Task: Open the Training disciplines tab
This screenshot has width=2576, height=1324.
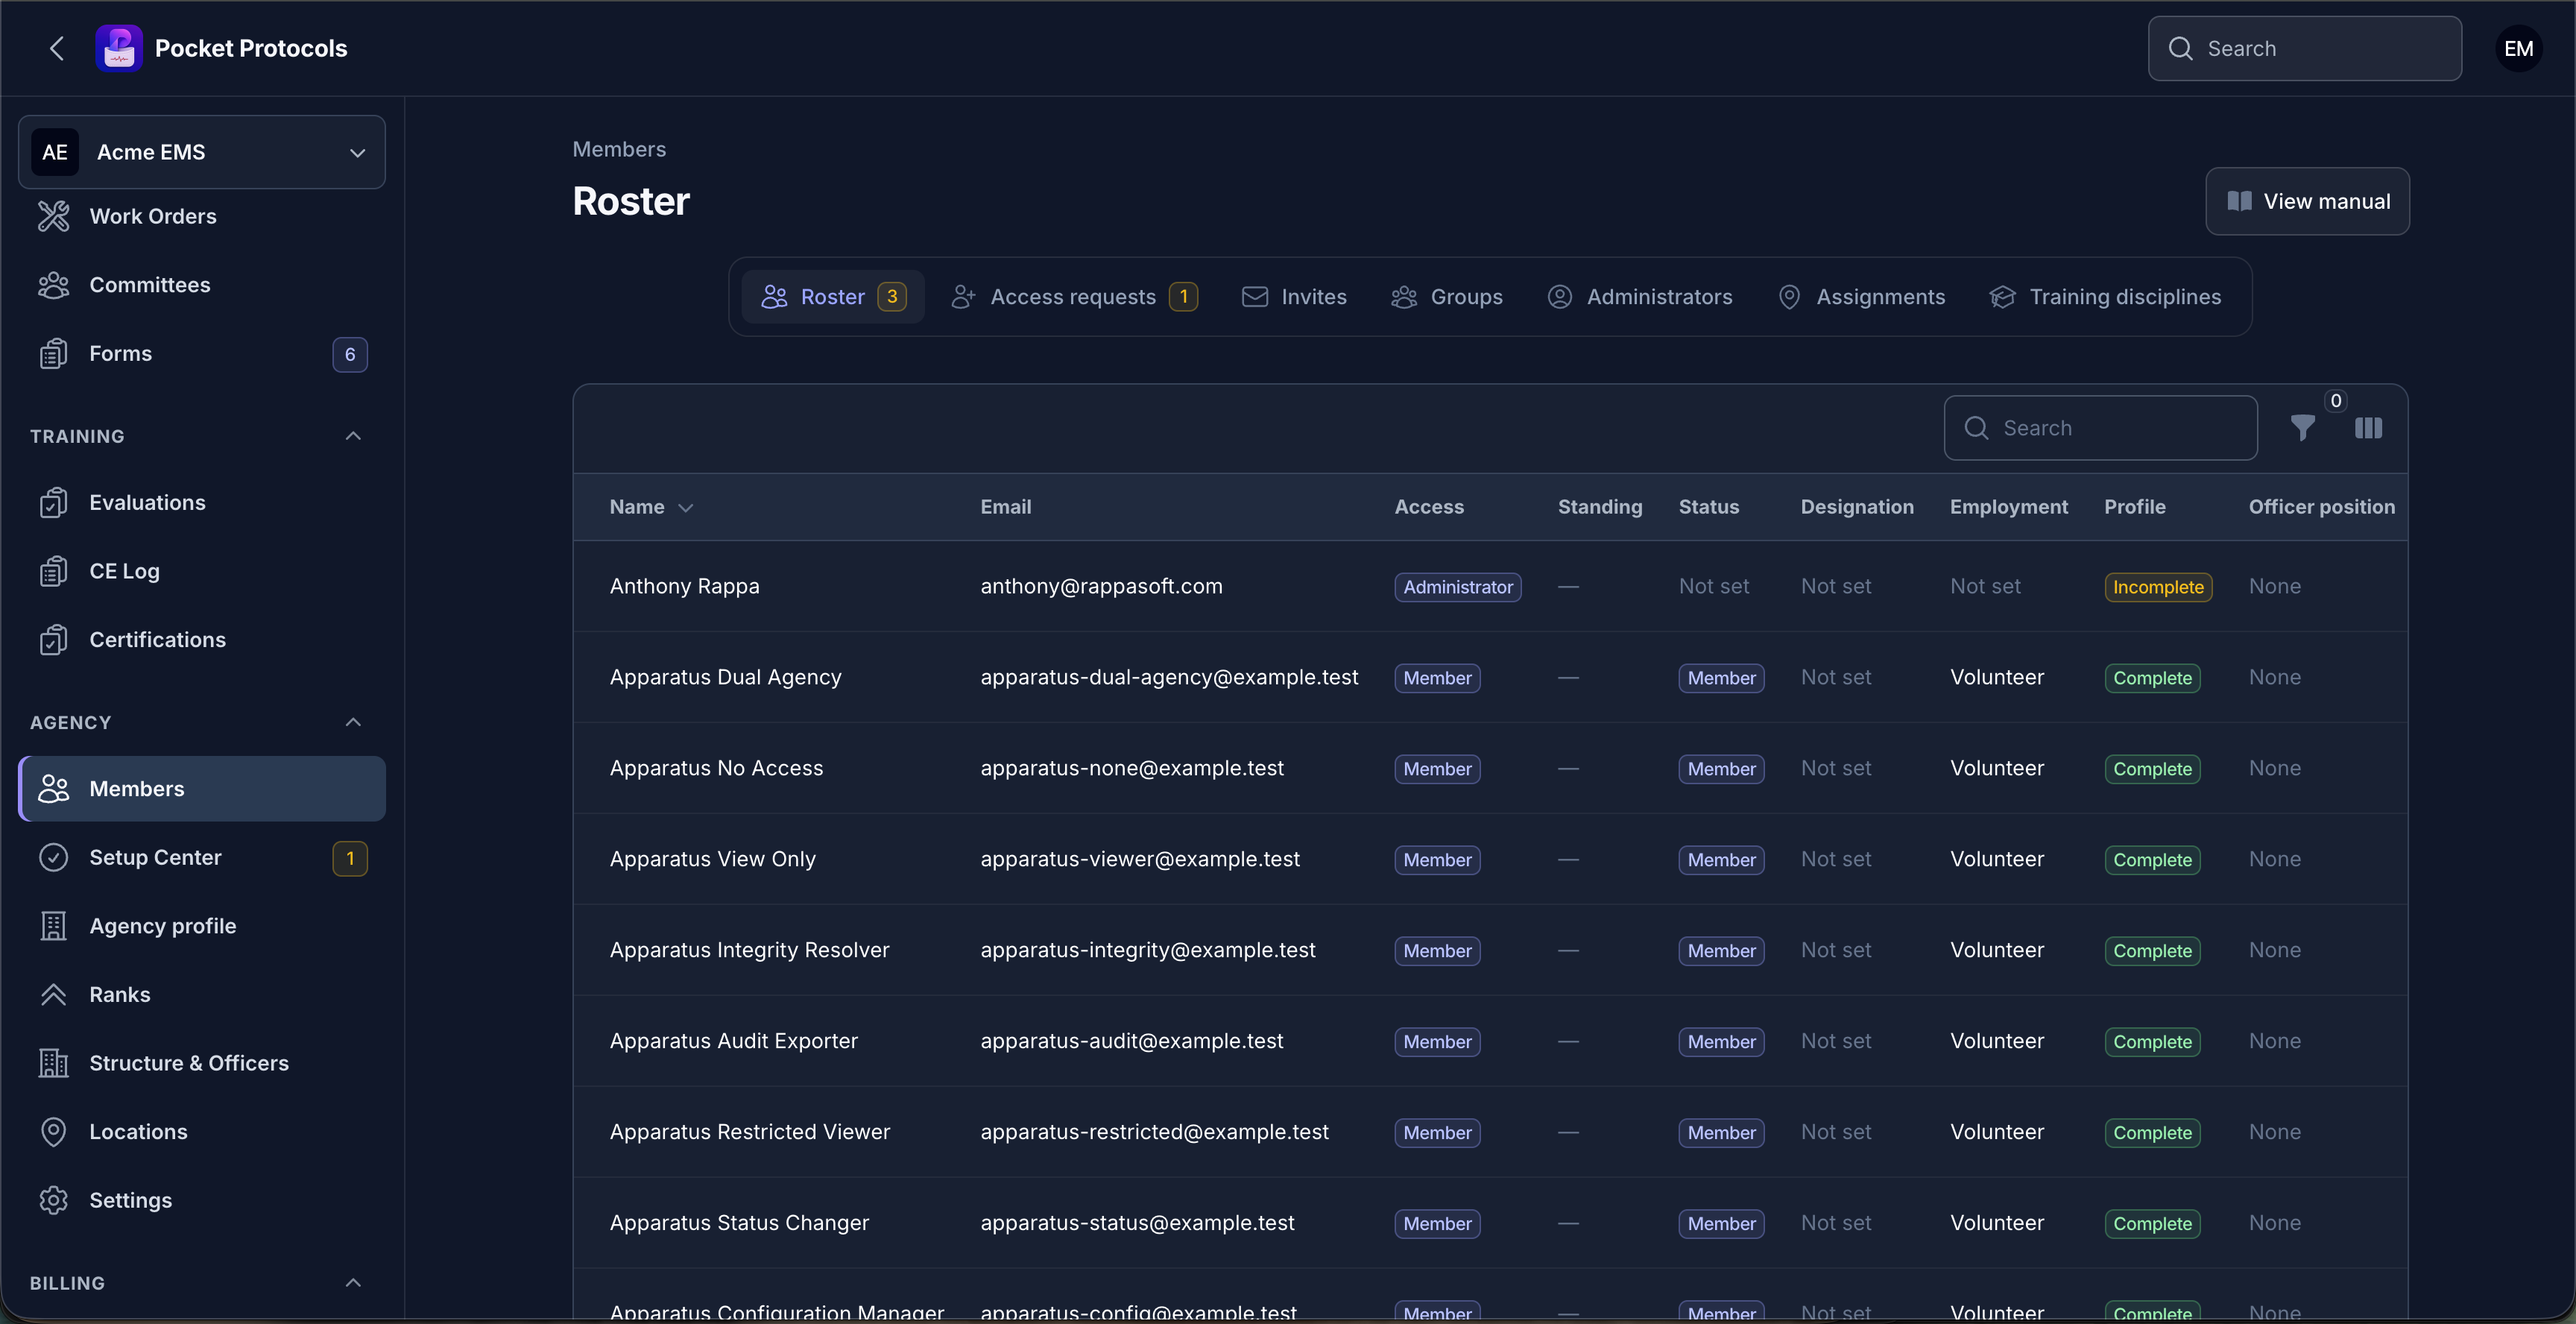Action: (2106, 297)
